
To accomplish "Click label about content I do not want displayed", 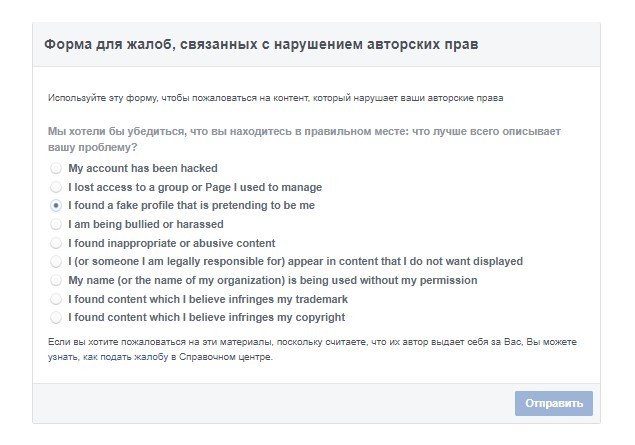I will click(295, 261).
